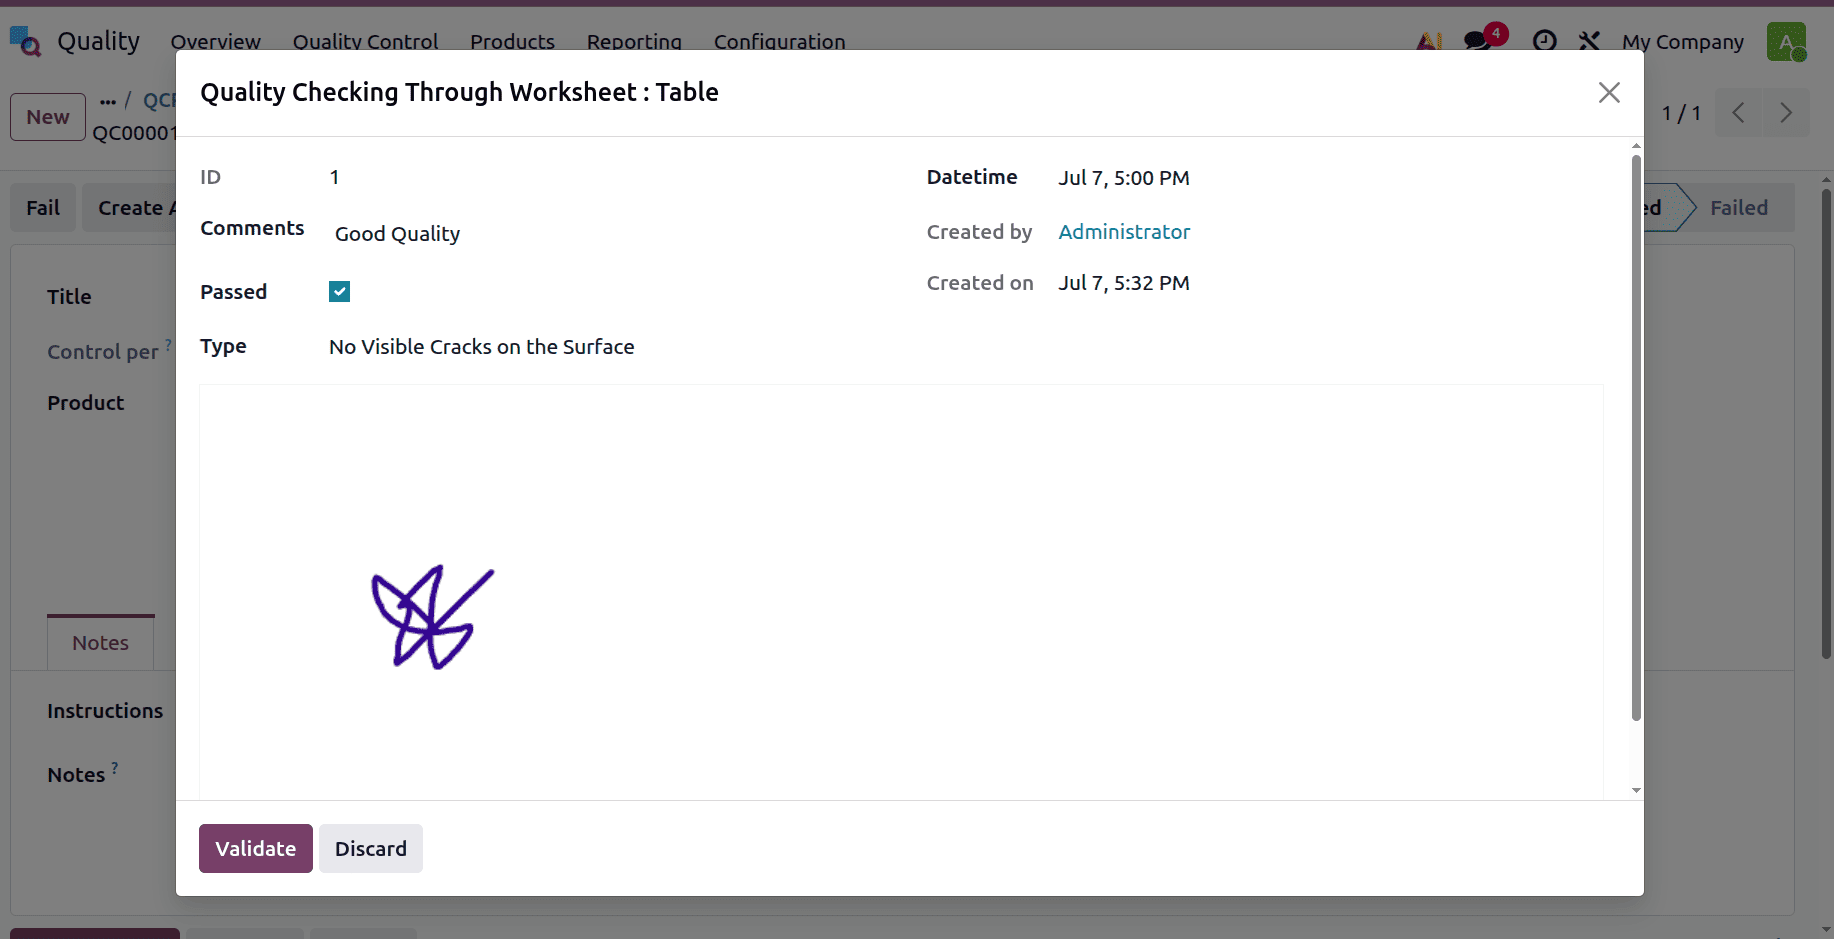
Task: Open the Administrator link
Action: pos(1124,232)
